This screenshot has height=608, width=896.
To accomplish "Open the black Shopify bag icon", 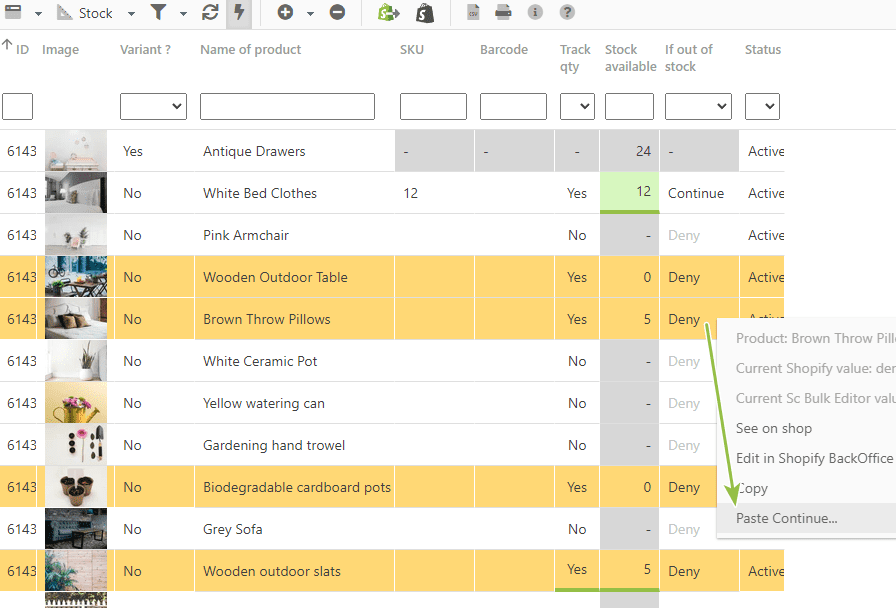I will coord(425,13).
